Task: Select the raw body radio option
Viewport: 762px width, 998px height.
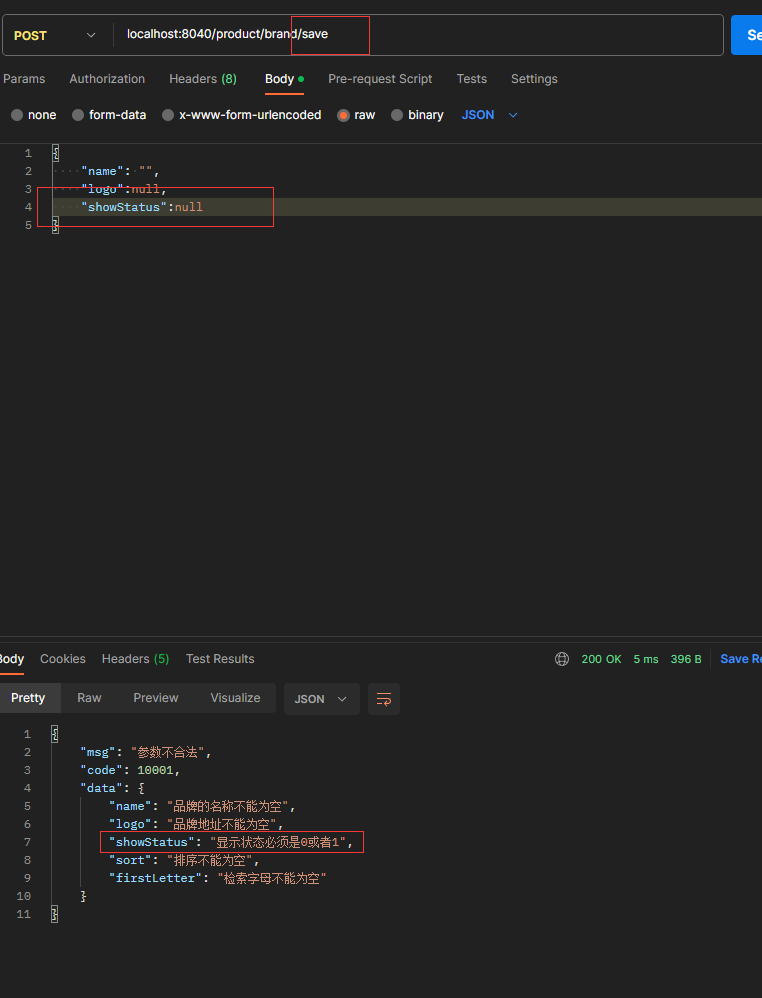Action: 343,115
